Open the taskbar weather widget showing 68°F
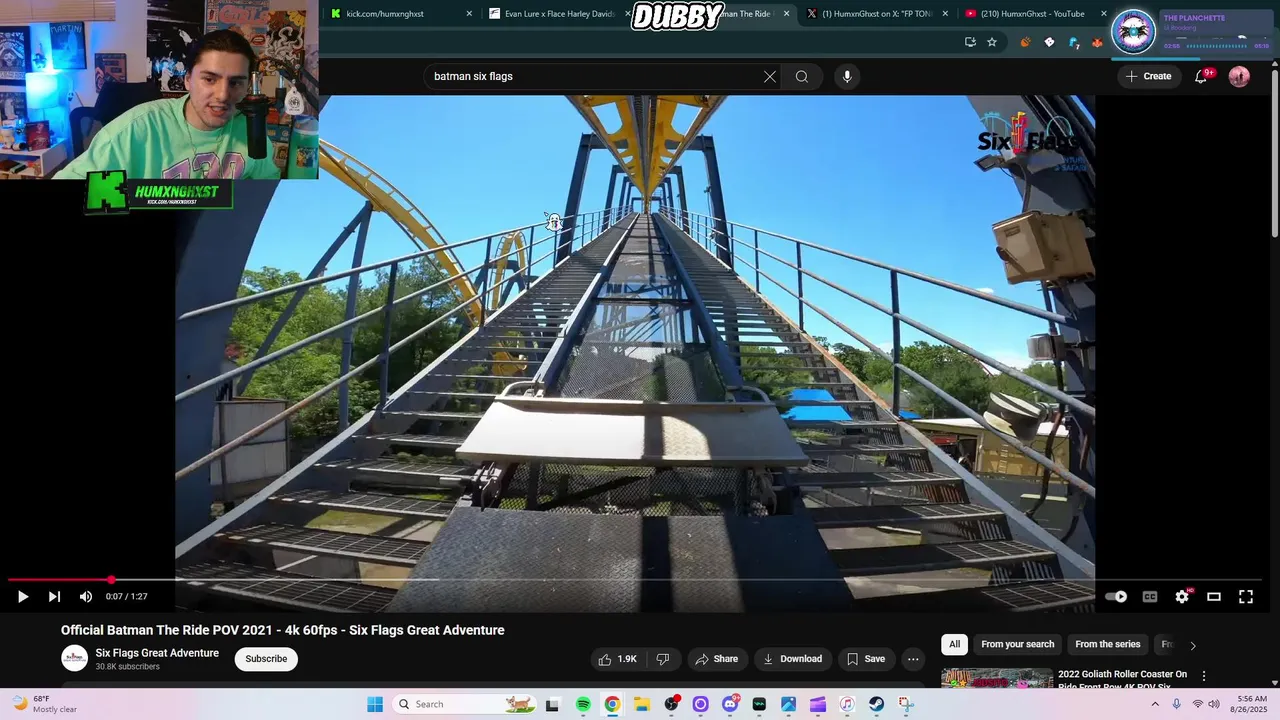 coord(44,704)
